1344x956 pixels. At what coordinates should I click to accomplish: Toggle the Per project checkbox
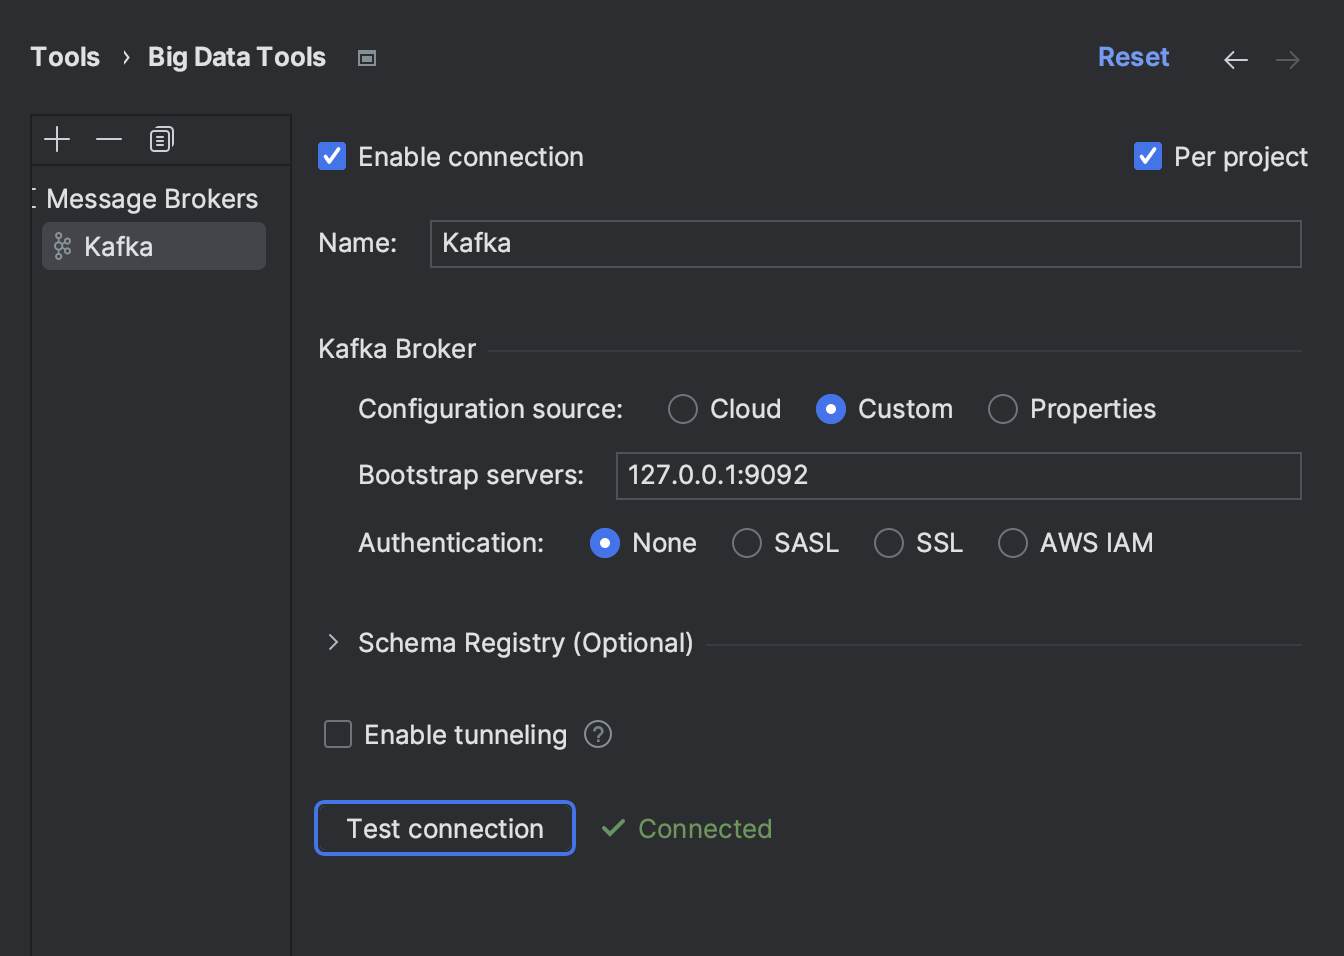click(x=1148, y=156)
